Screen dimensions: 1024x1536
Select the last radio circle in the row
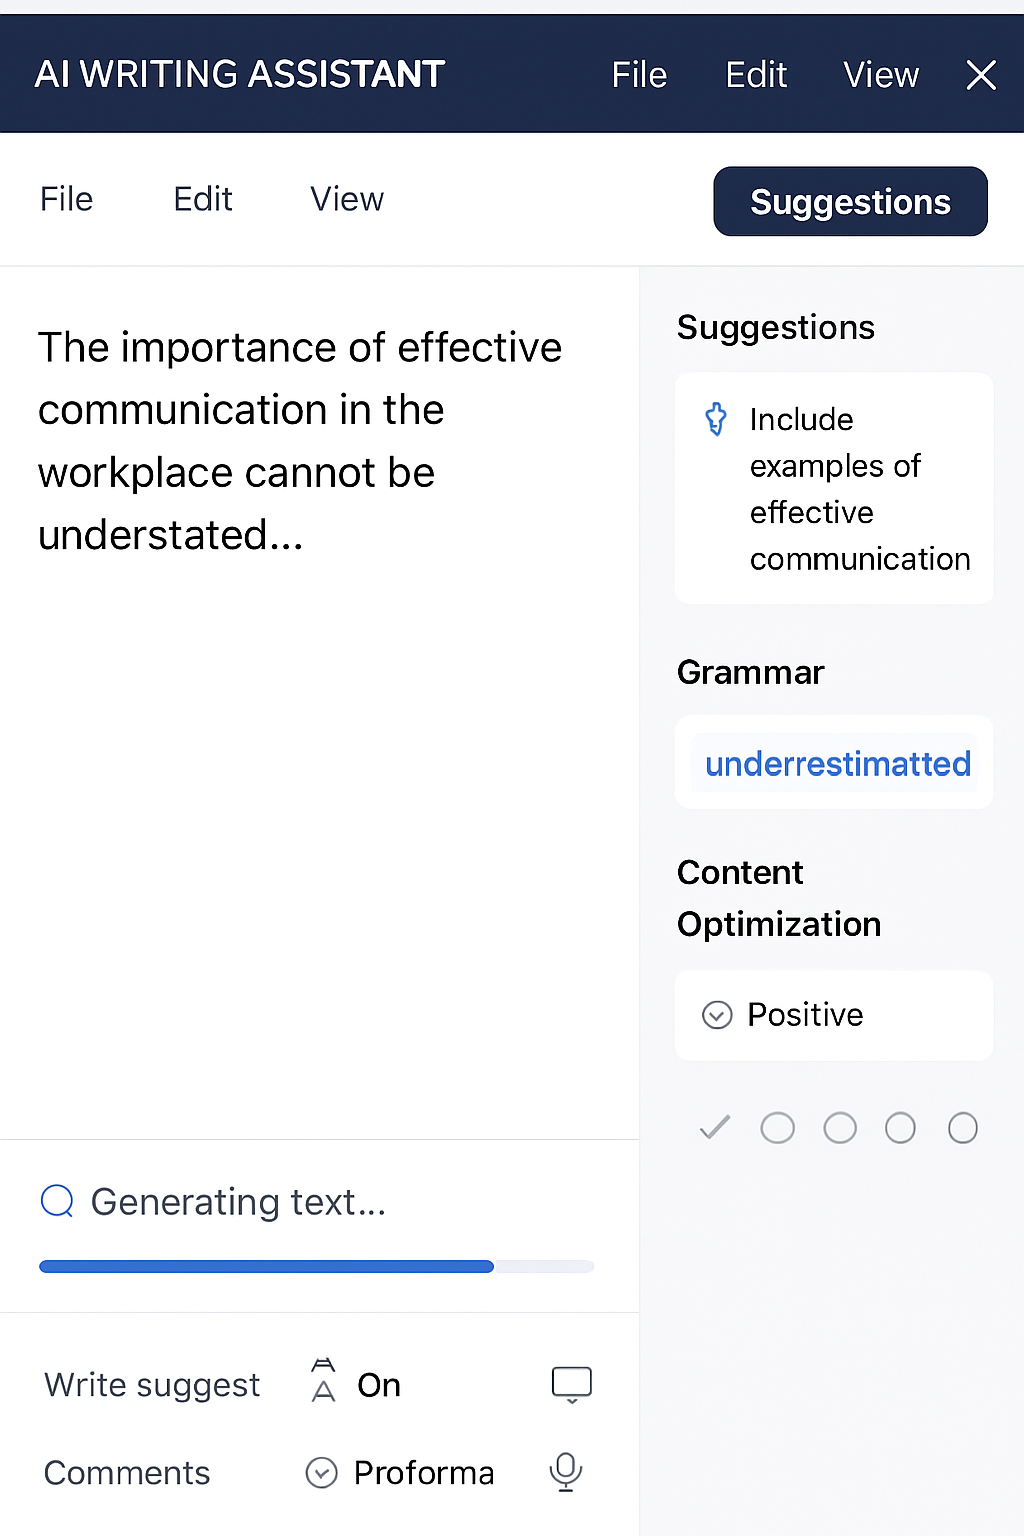[963, 1128]
